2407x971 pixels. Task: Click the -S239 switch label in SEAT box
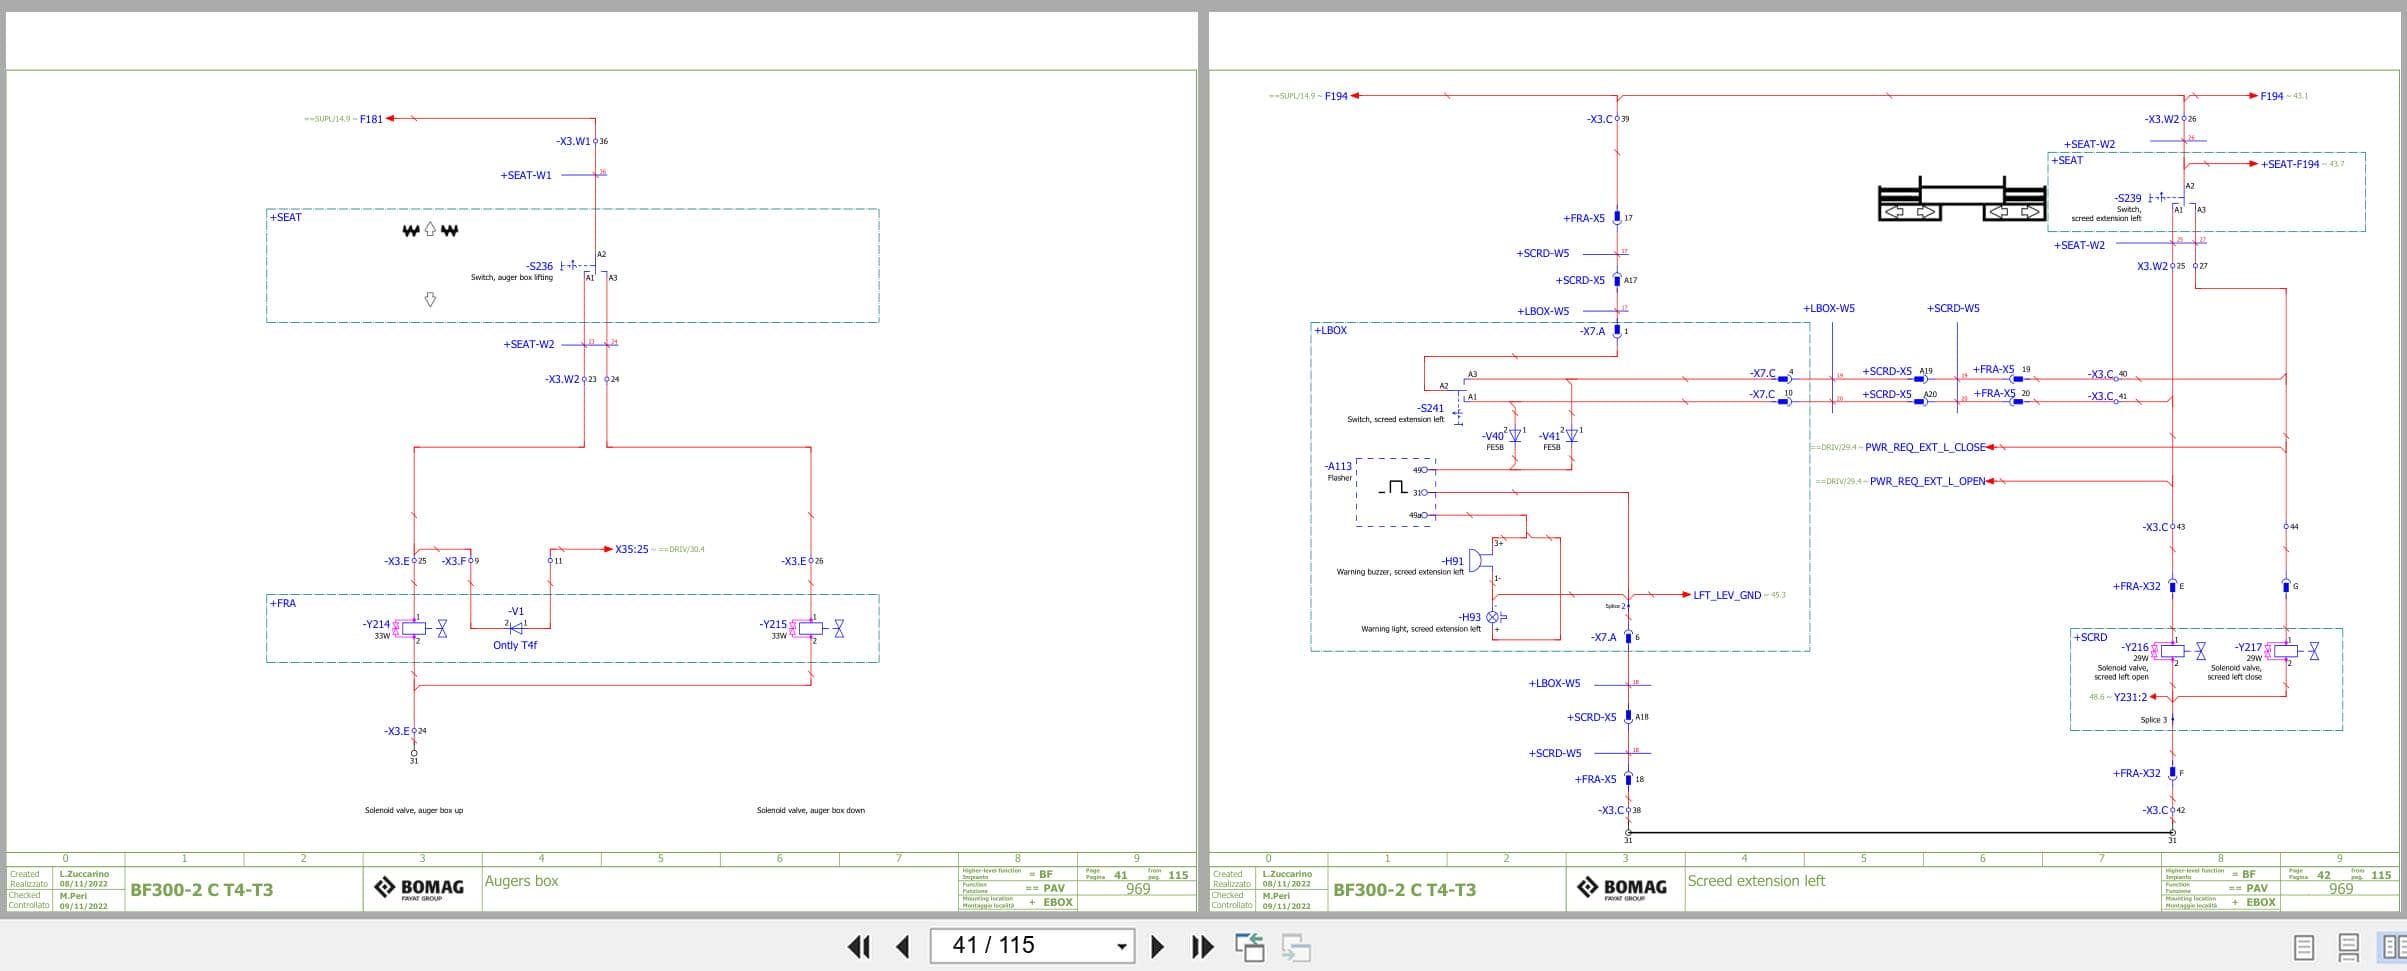tap(2128, 198)
